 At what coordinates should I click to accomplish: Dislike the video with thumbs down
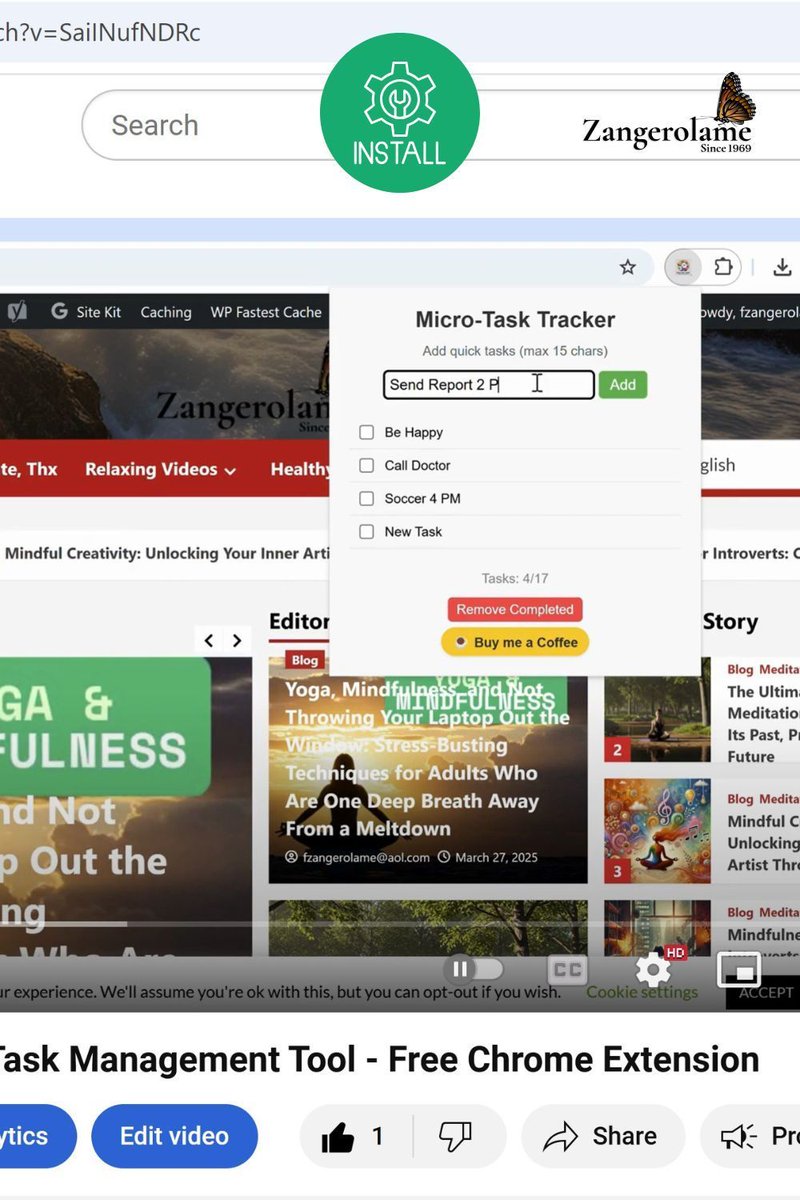(456, 1136)
